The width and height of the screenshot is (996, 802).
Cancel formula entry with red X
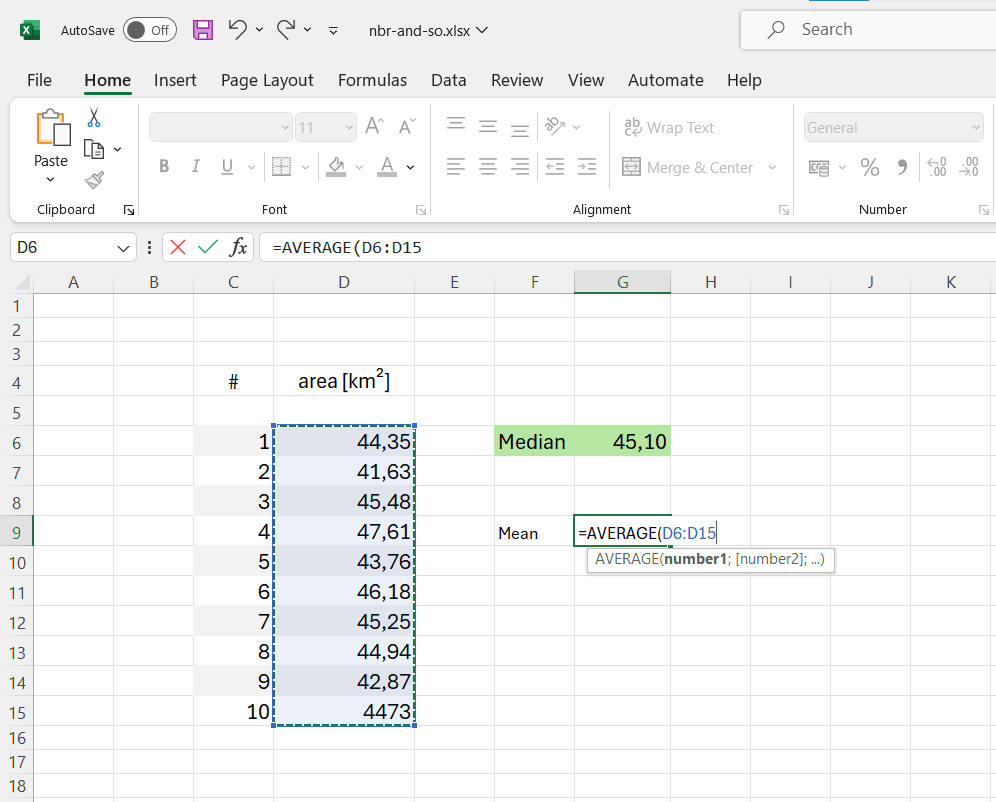[178, 247]
